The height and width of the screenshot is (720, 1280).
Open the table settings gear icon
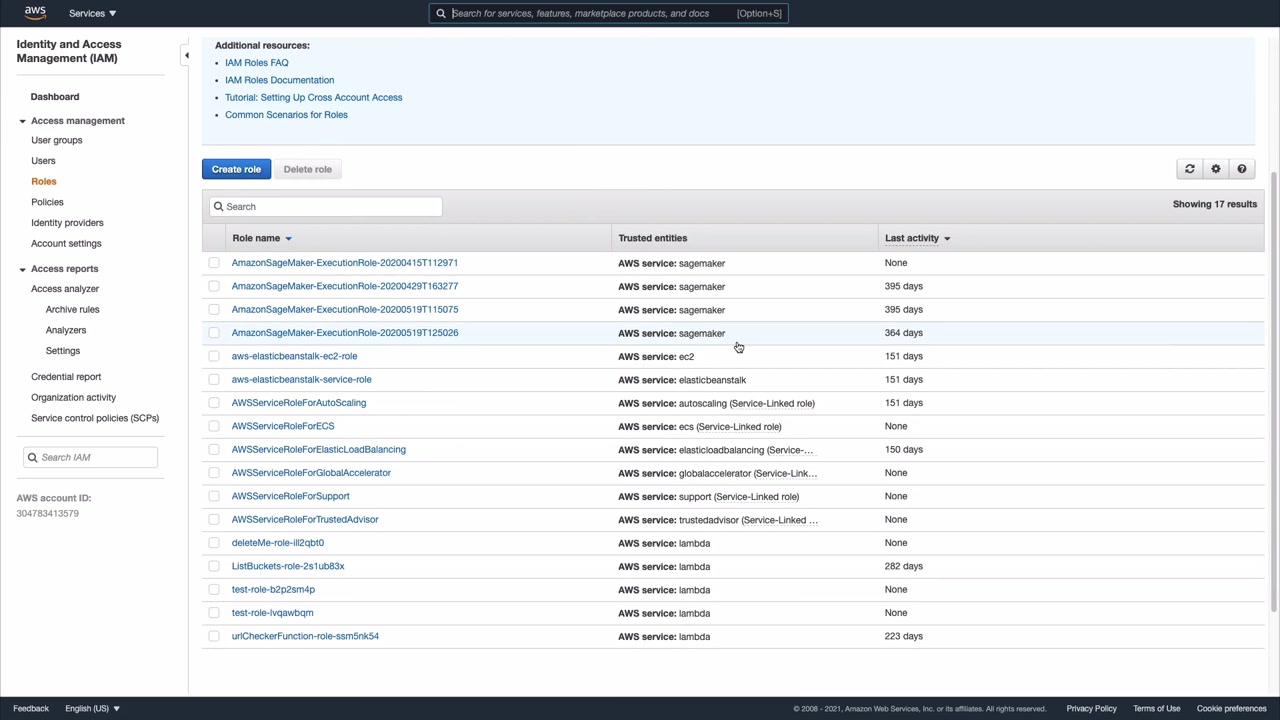(x=1215, y=169)
